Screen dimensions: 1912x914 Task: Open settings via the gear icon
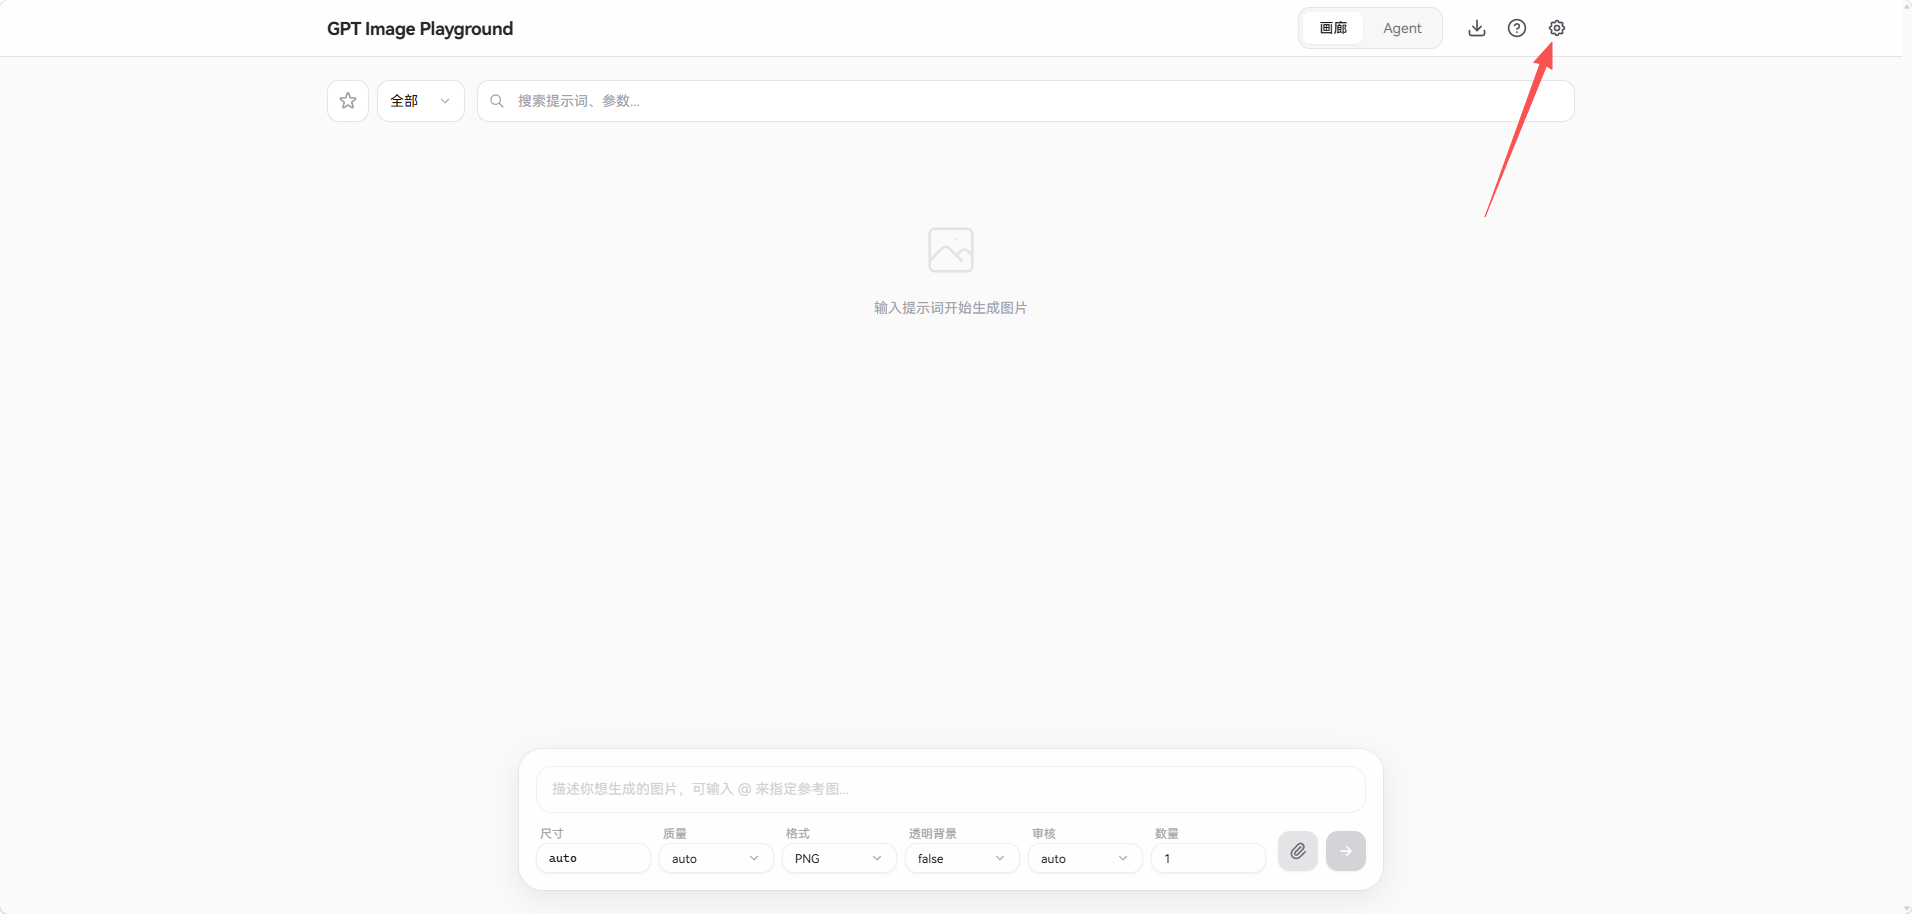pyautogui.click(x=1556, y=28)
